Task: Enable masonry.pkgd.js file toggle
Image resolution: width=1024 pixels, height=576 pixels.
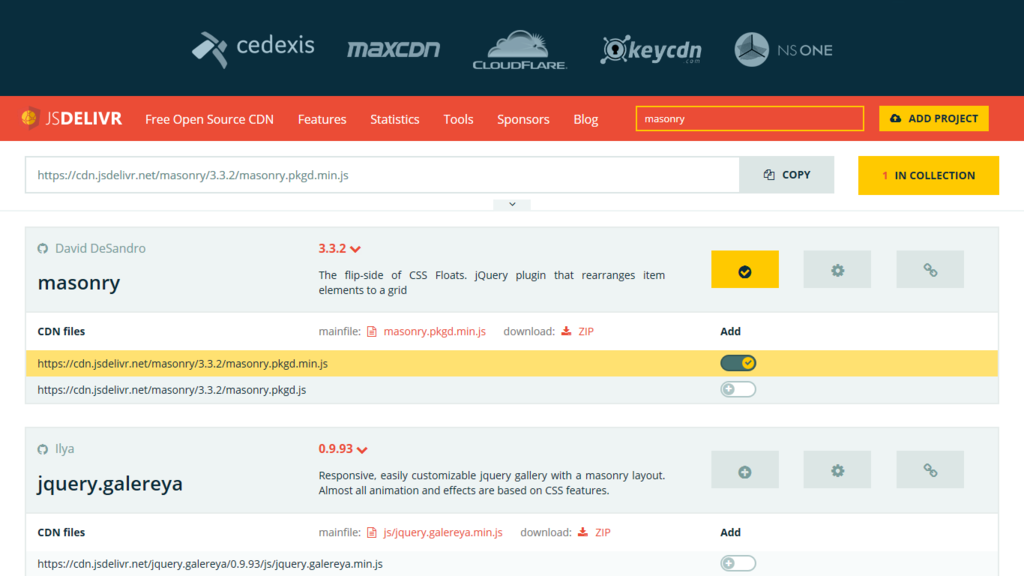Action: (738, 389)
